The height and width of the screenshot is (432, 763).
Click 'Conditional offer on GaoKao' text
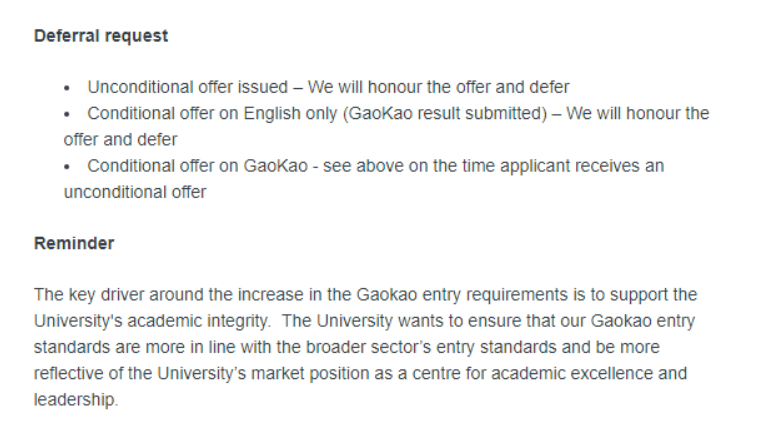198,166
